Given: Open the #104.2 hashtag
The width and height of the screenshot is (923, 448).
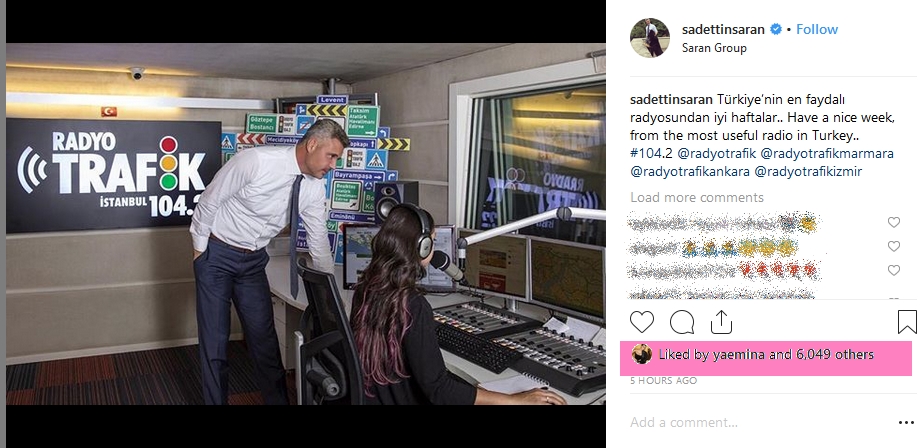Looking at the screenshot, I should (x=652, y=154).
